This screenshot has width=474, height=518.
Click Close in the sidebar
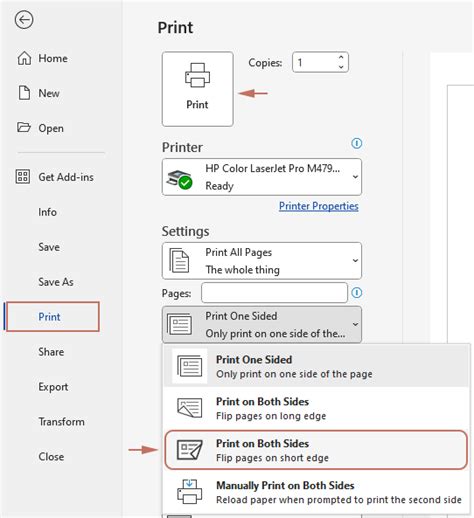click(51, 457)
